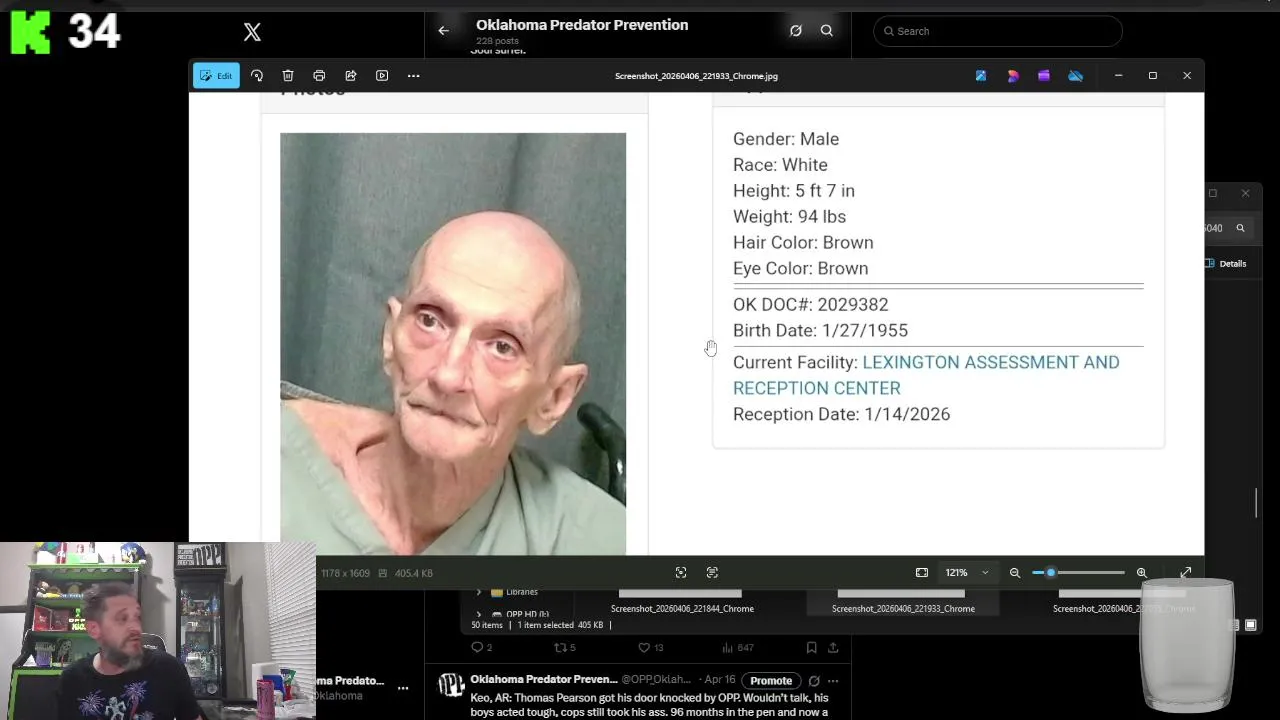
Task: Expand the OPP HD drive in File Explorer
Action: 479,614
